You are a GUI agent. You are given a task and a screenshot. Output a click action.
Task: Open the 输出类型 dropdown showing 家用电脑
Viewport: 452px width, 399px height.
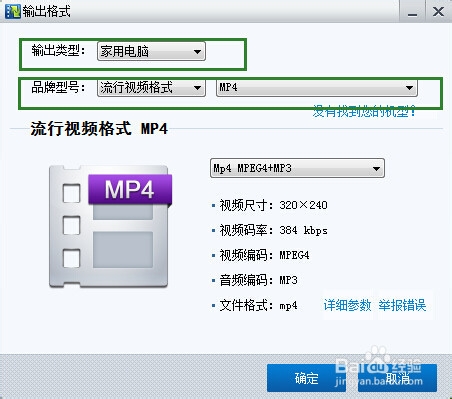coord(151,51)
